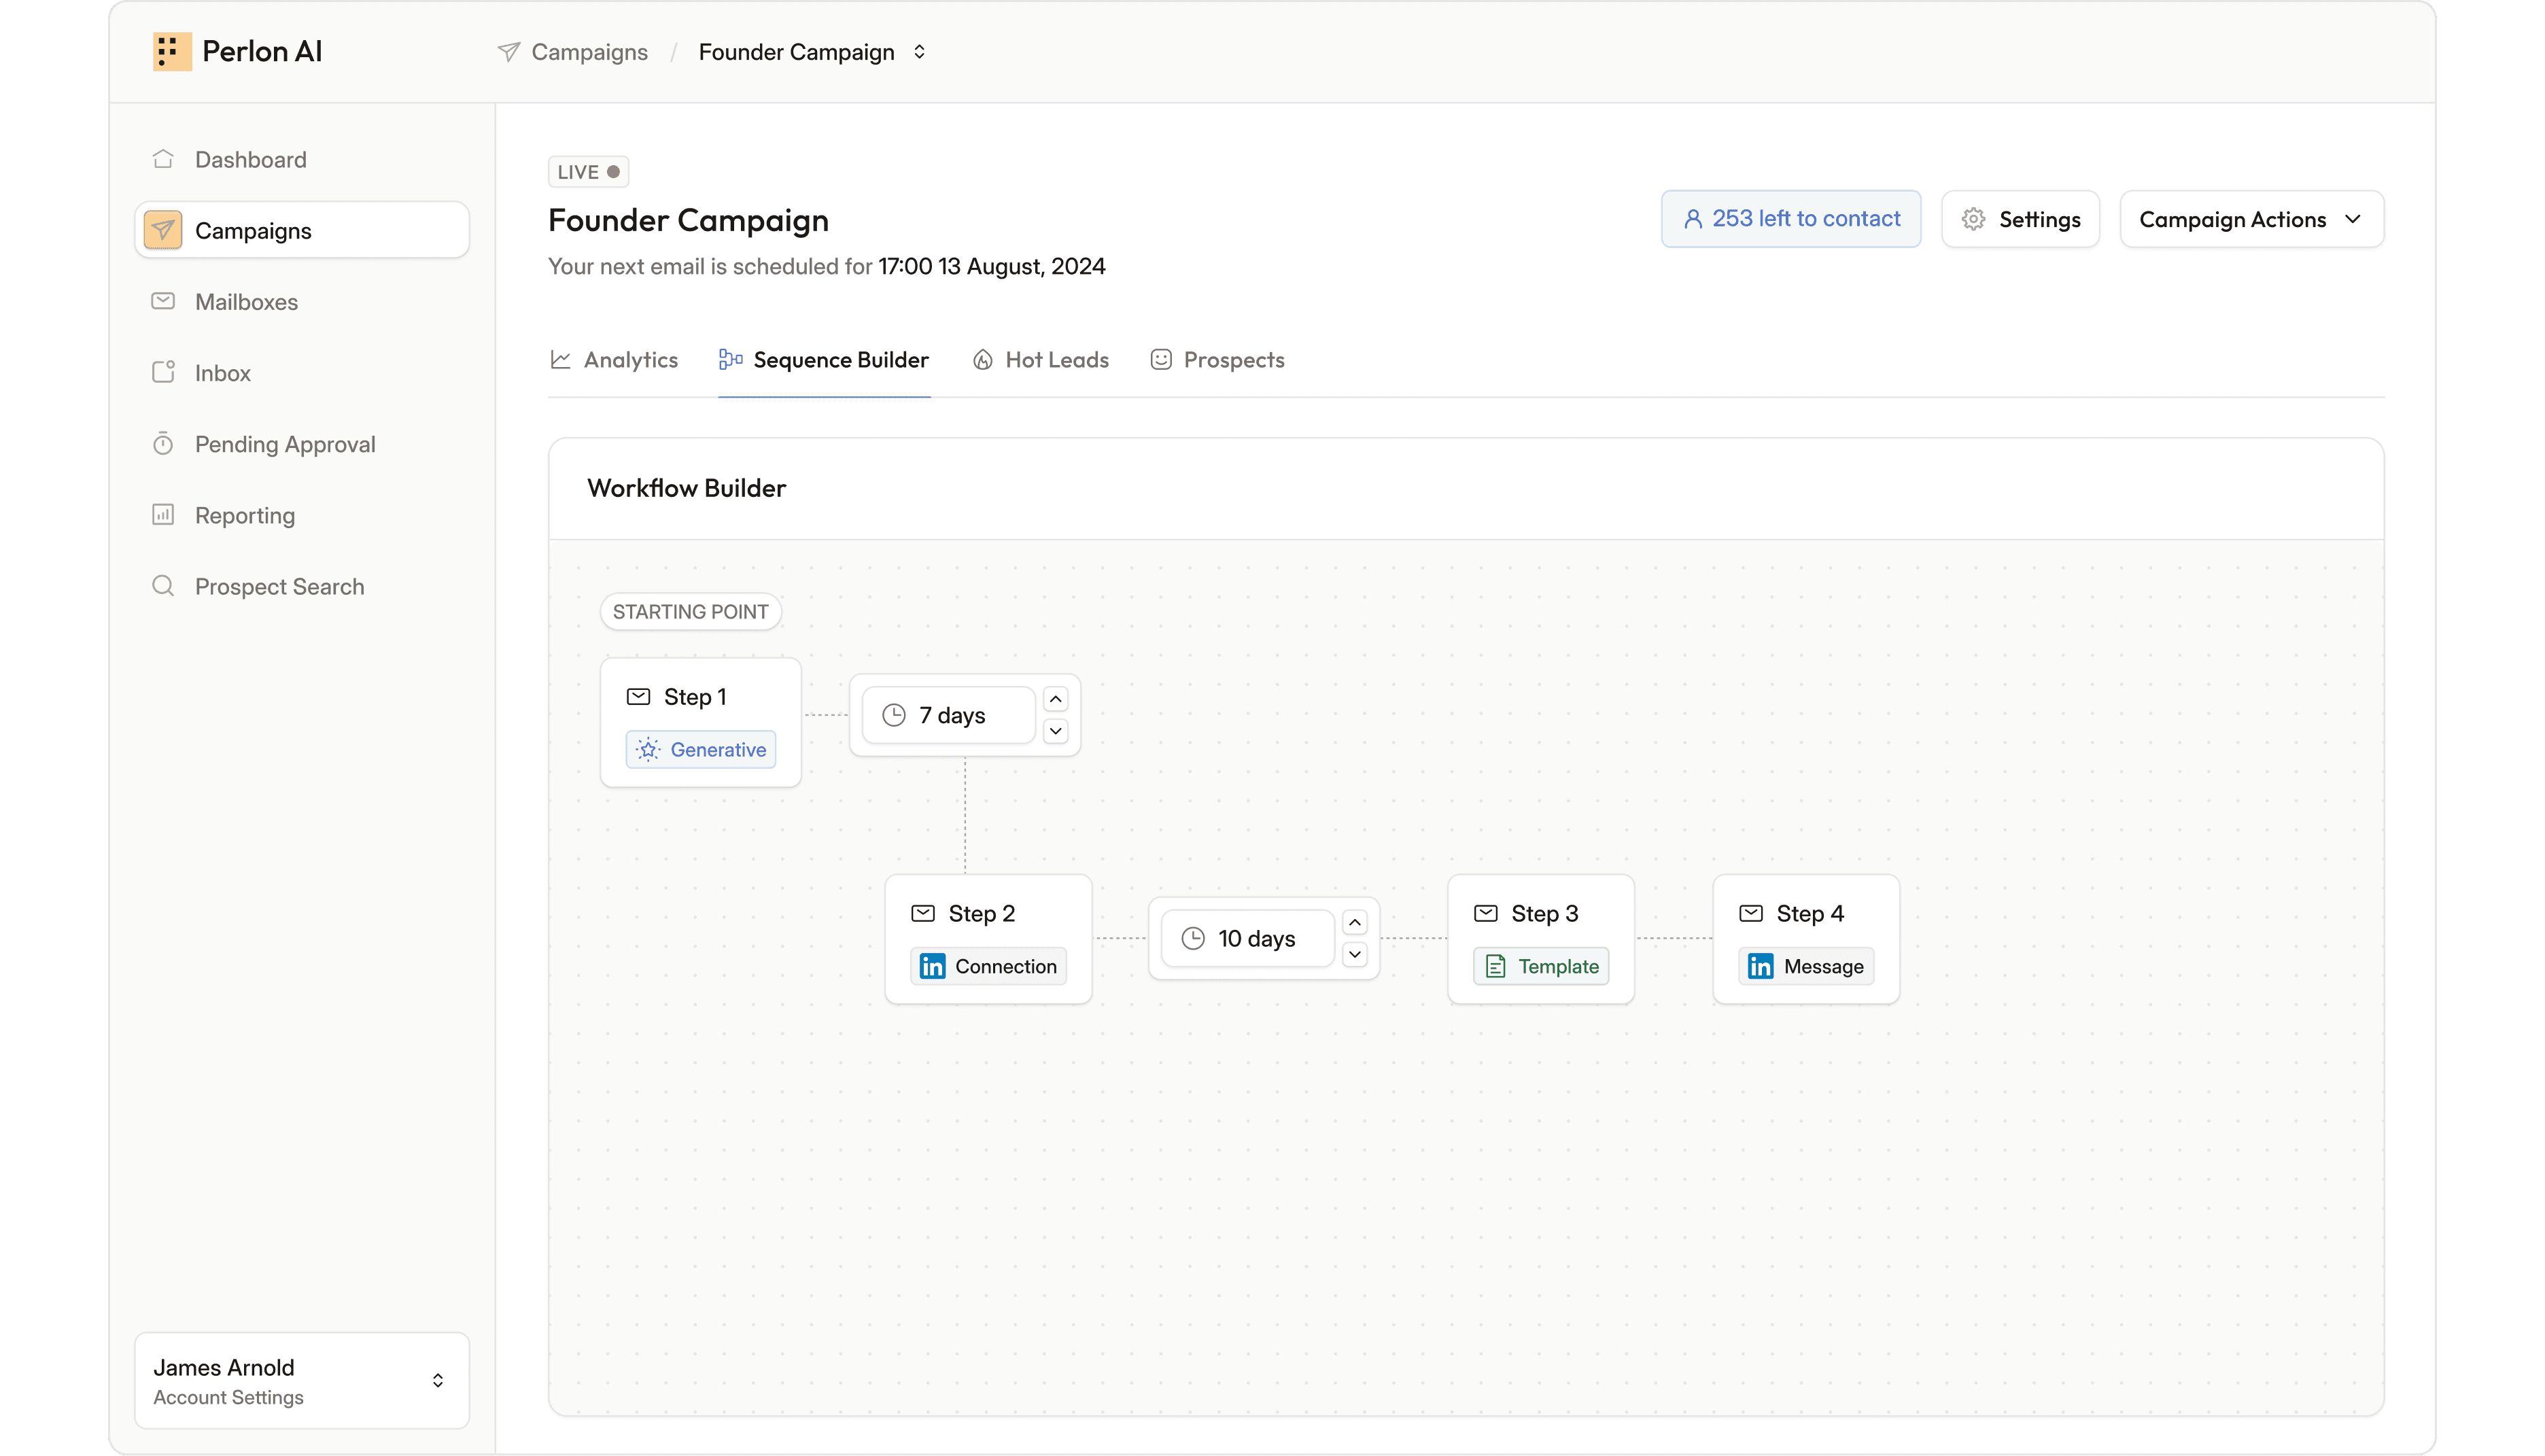Decrease the 7 days delay stepper

(1055, 731)
